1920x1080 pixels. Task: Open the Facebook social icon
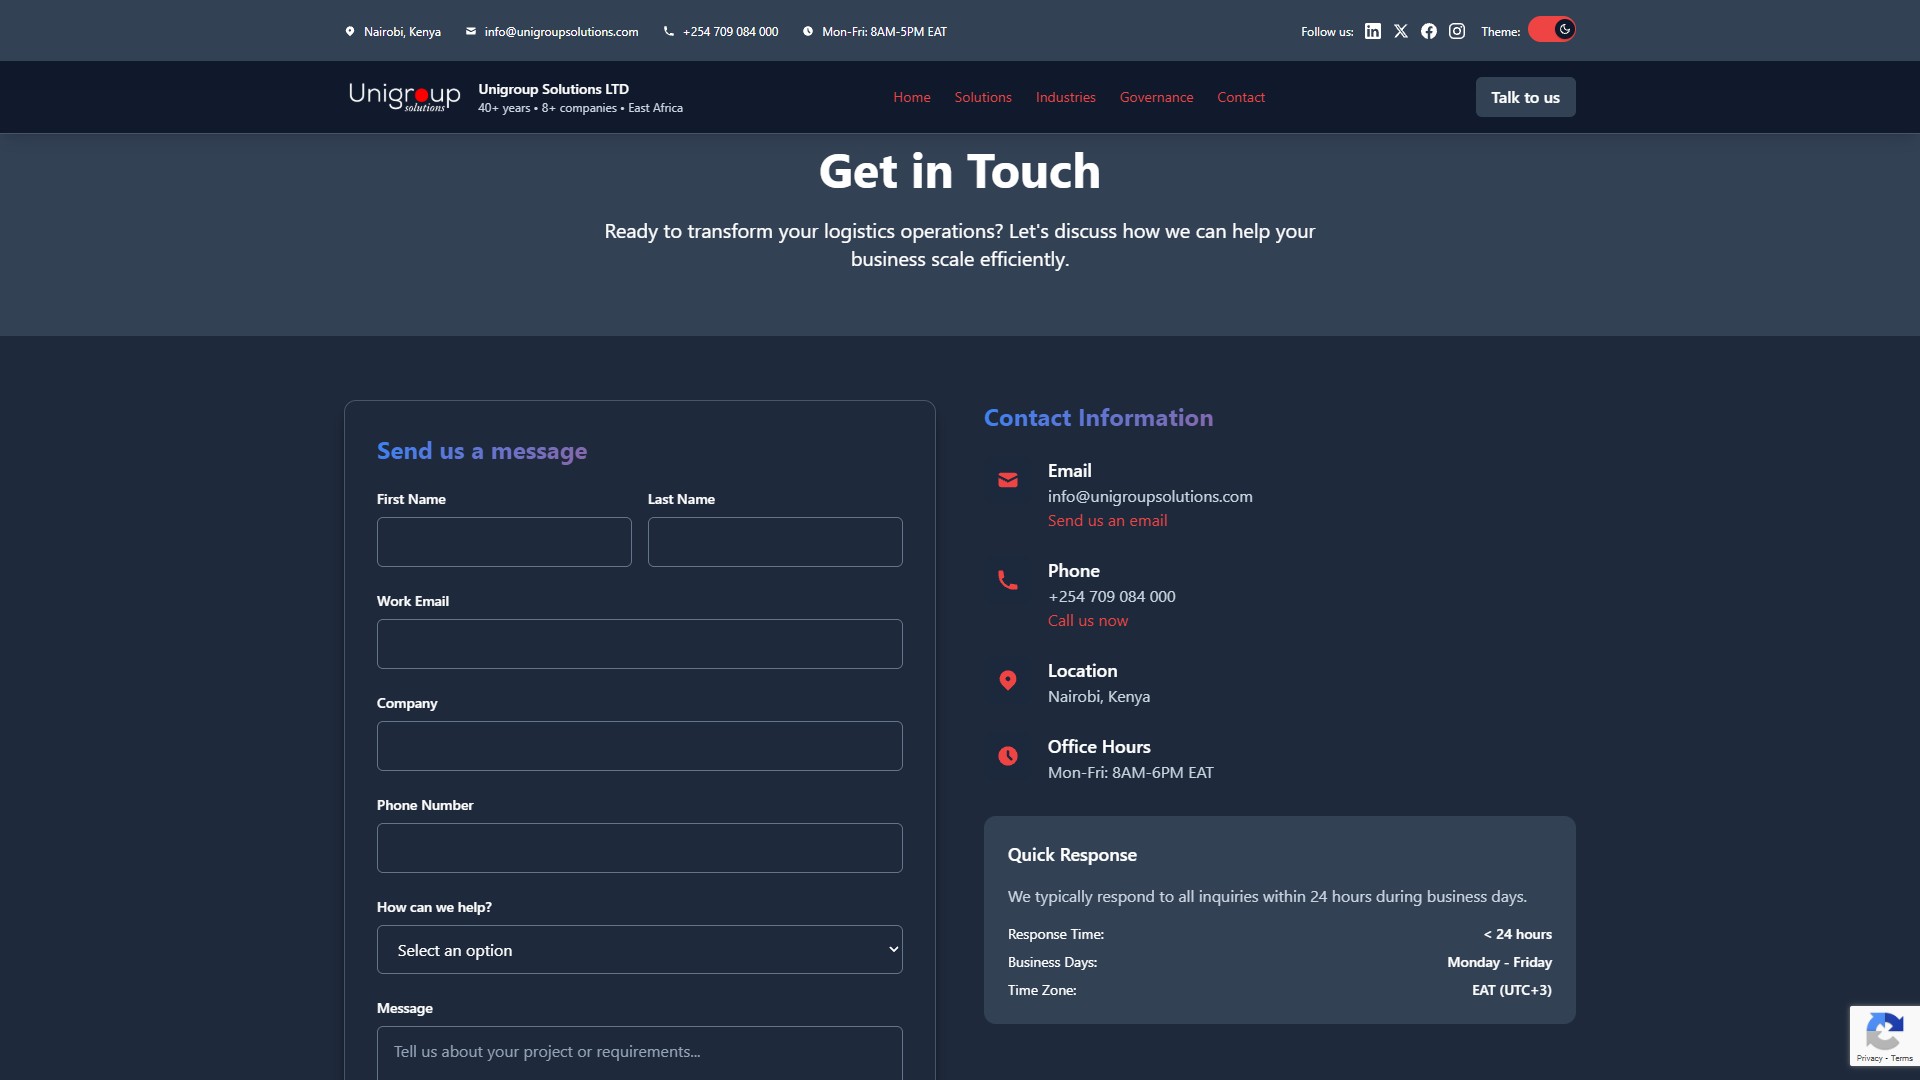click(1428, 31)
